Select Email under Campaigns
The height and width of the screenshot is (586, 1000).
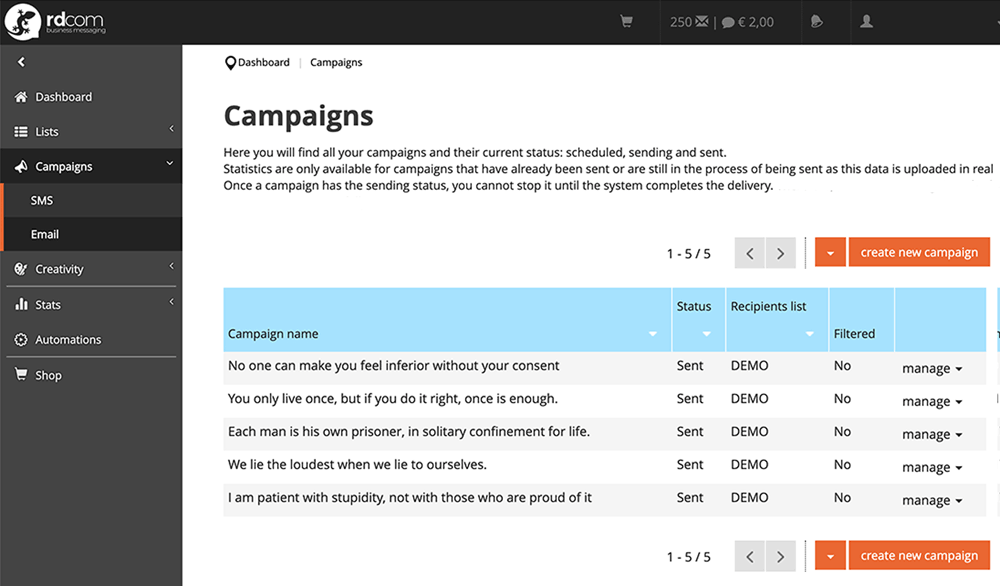[x=45, y=234]
